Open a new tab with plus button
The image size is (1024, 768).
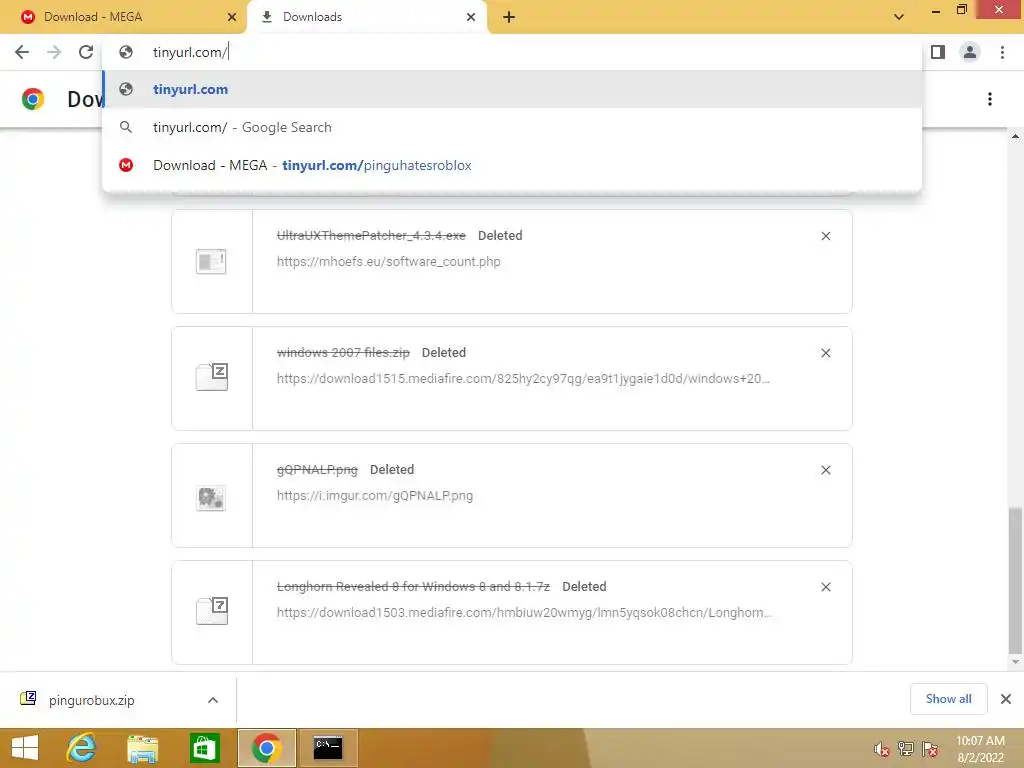509,17
